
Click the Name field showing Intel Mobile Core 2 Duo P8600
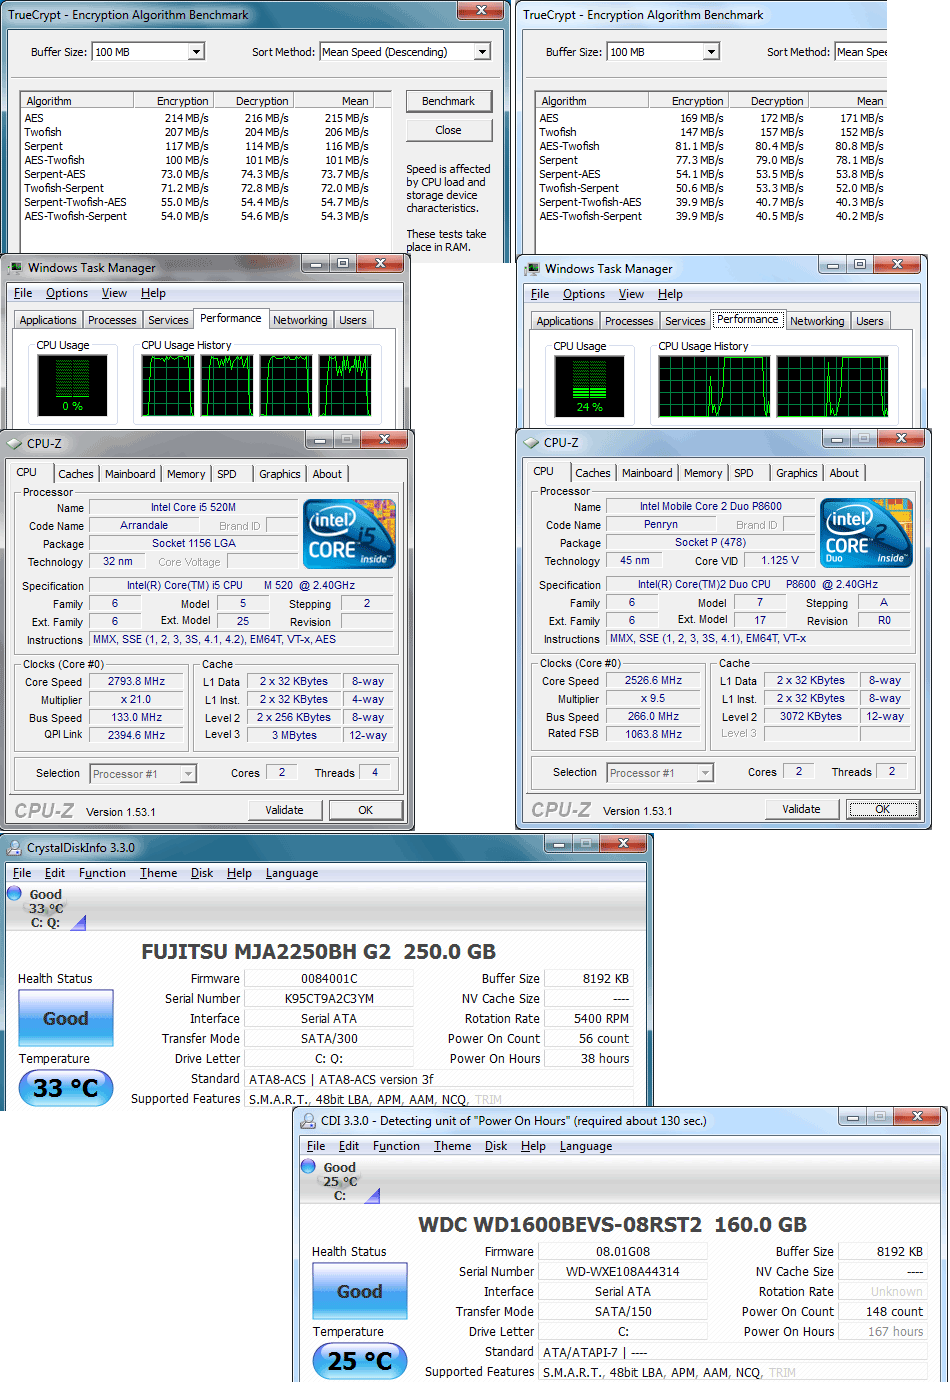pyautogui.click(x=710, y=506)
